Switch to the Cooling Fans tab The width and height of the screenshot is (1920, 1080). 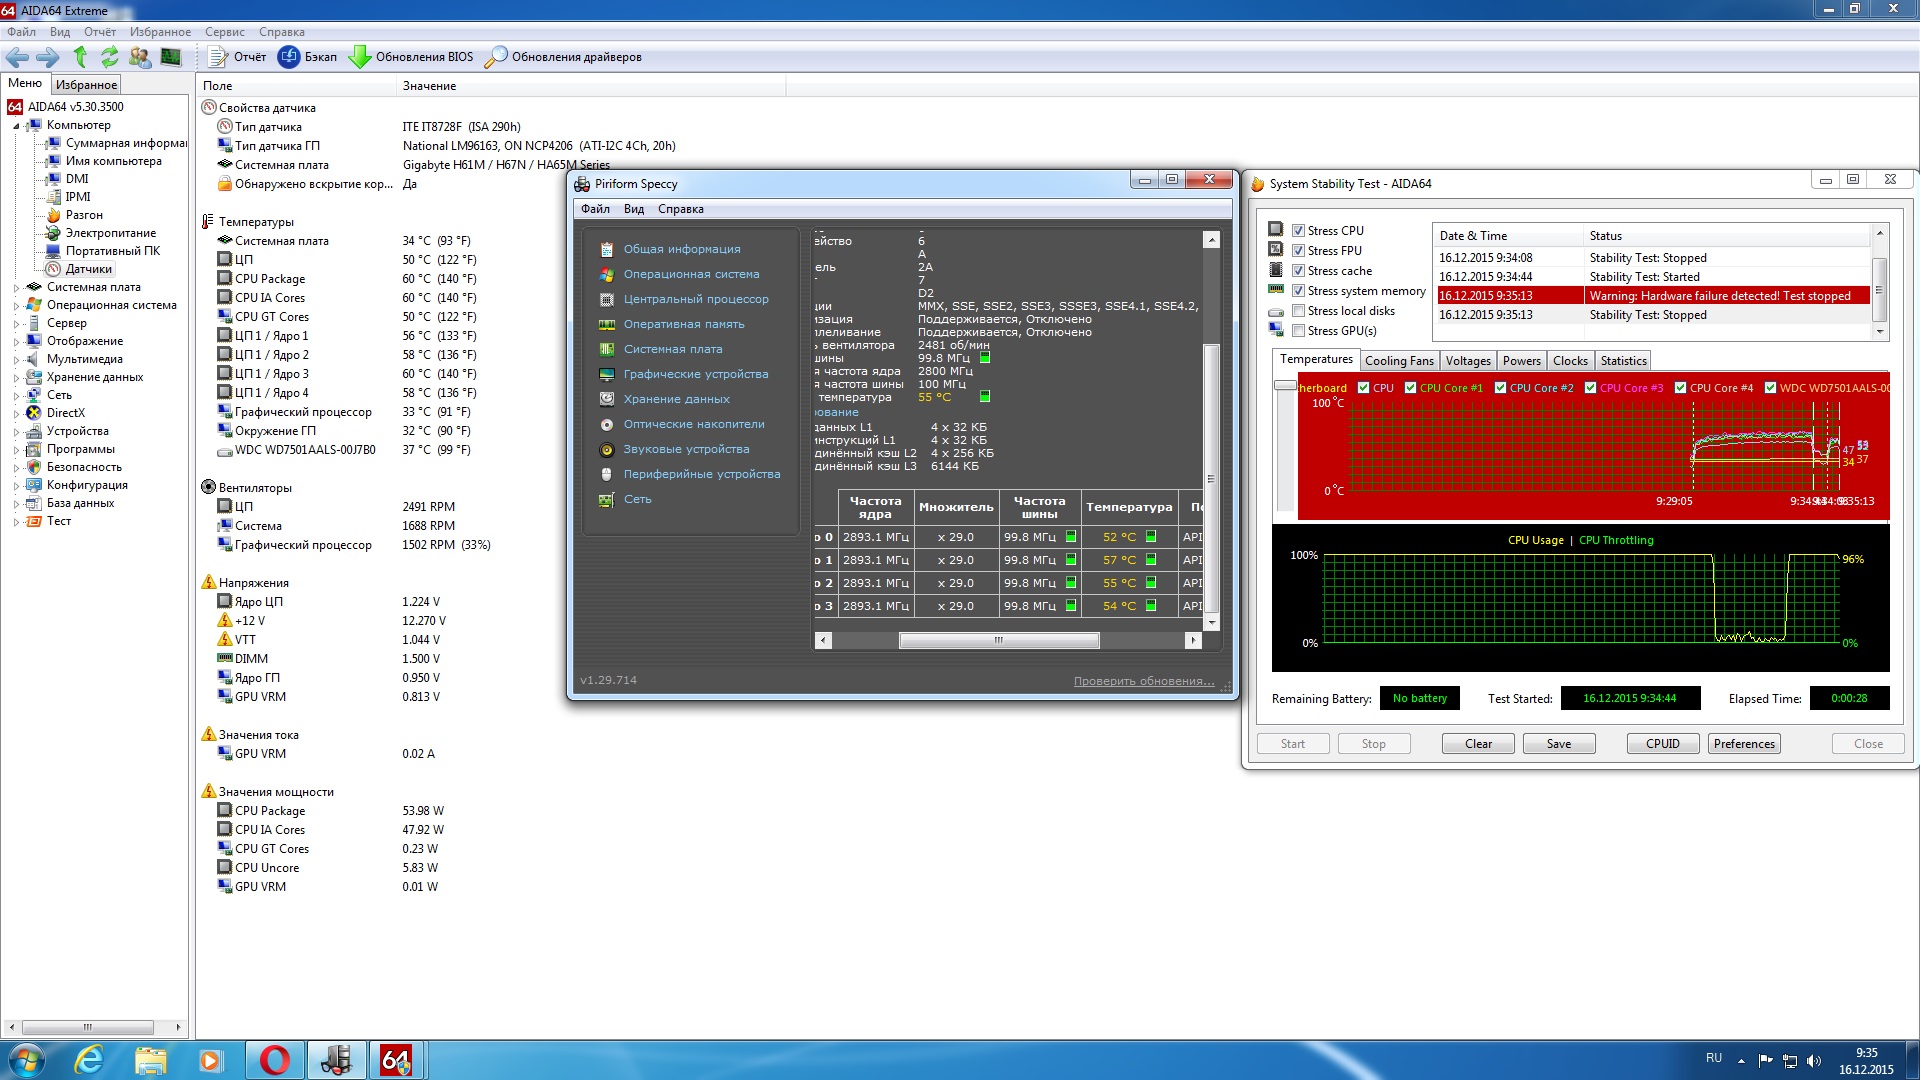[x=1398, y=361]
